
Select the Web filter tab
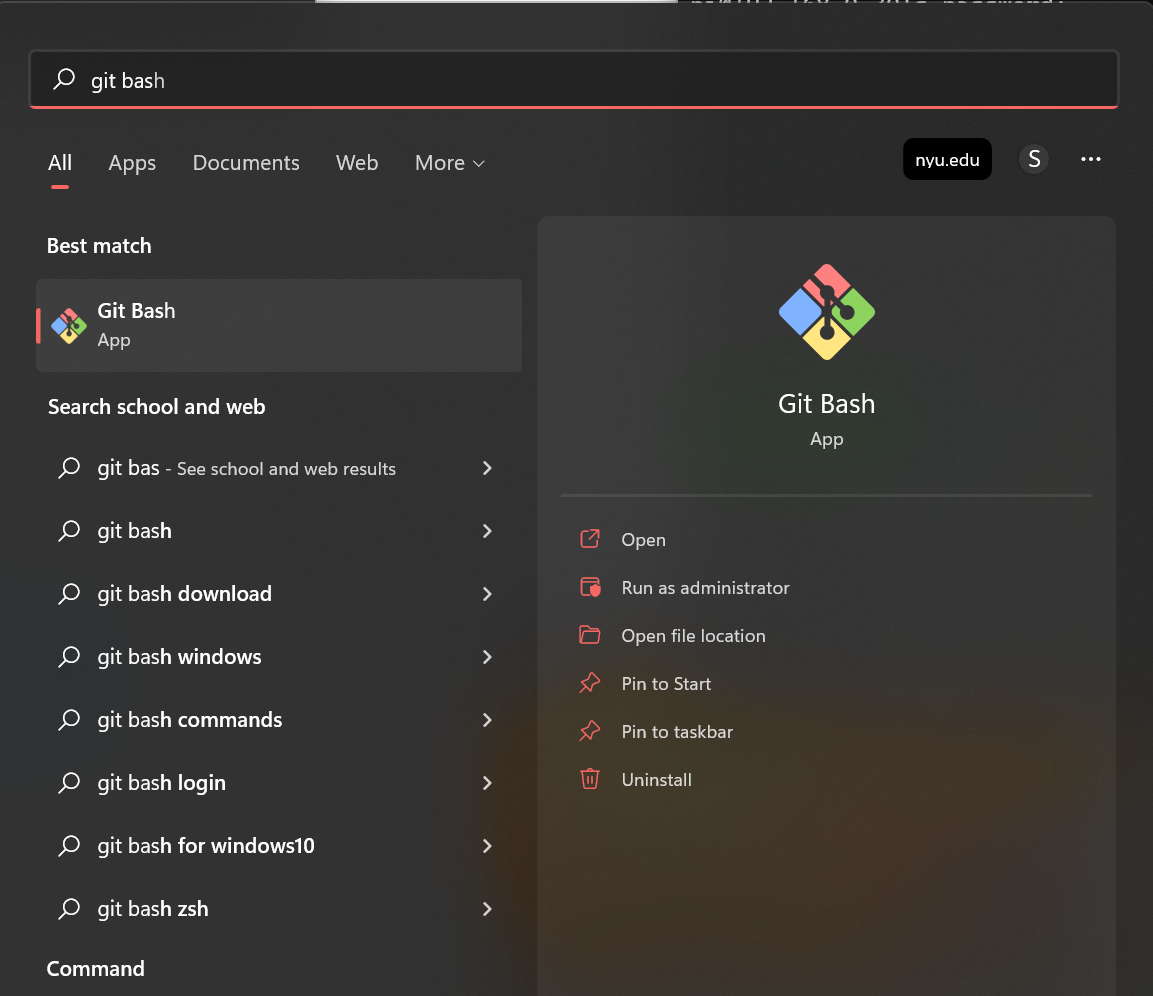pos(357,163)
